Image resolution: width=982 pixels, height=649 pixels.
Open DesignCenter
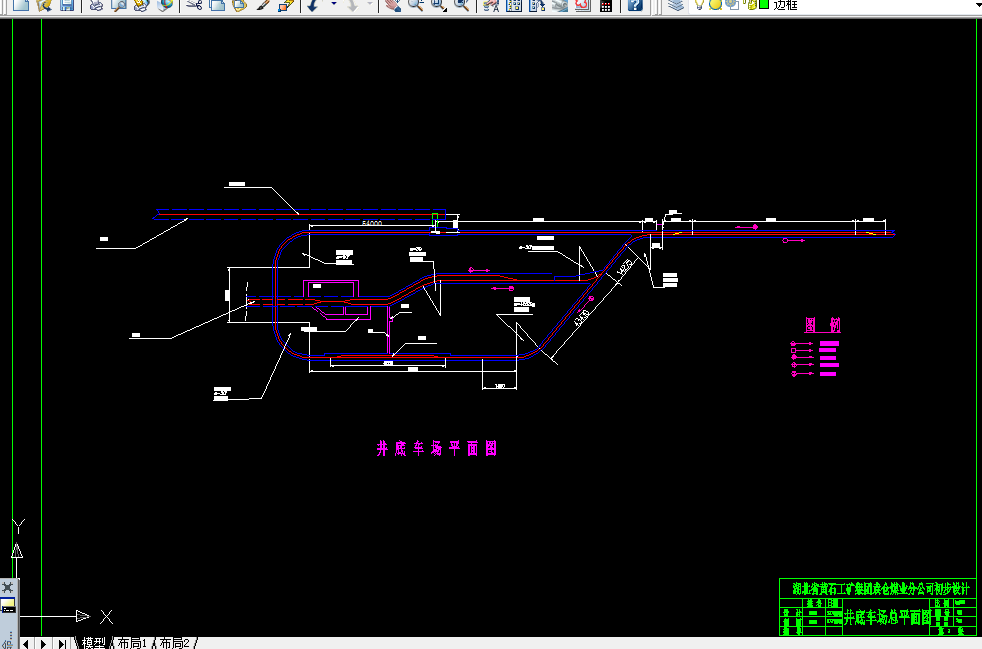514,5
